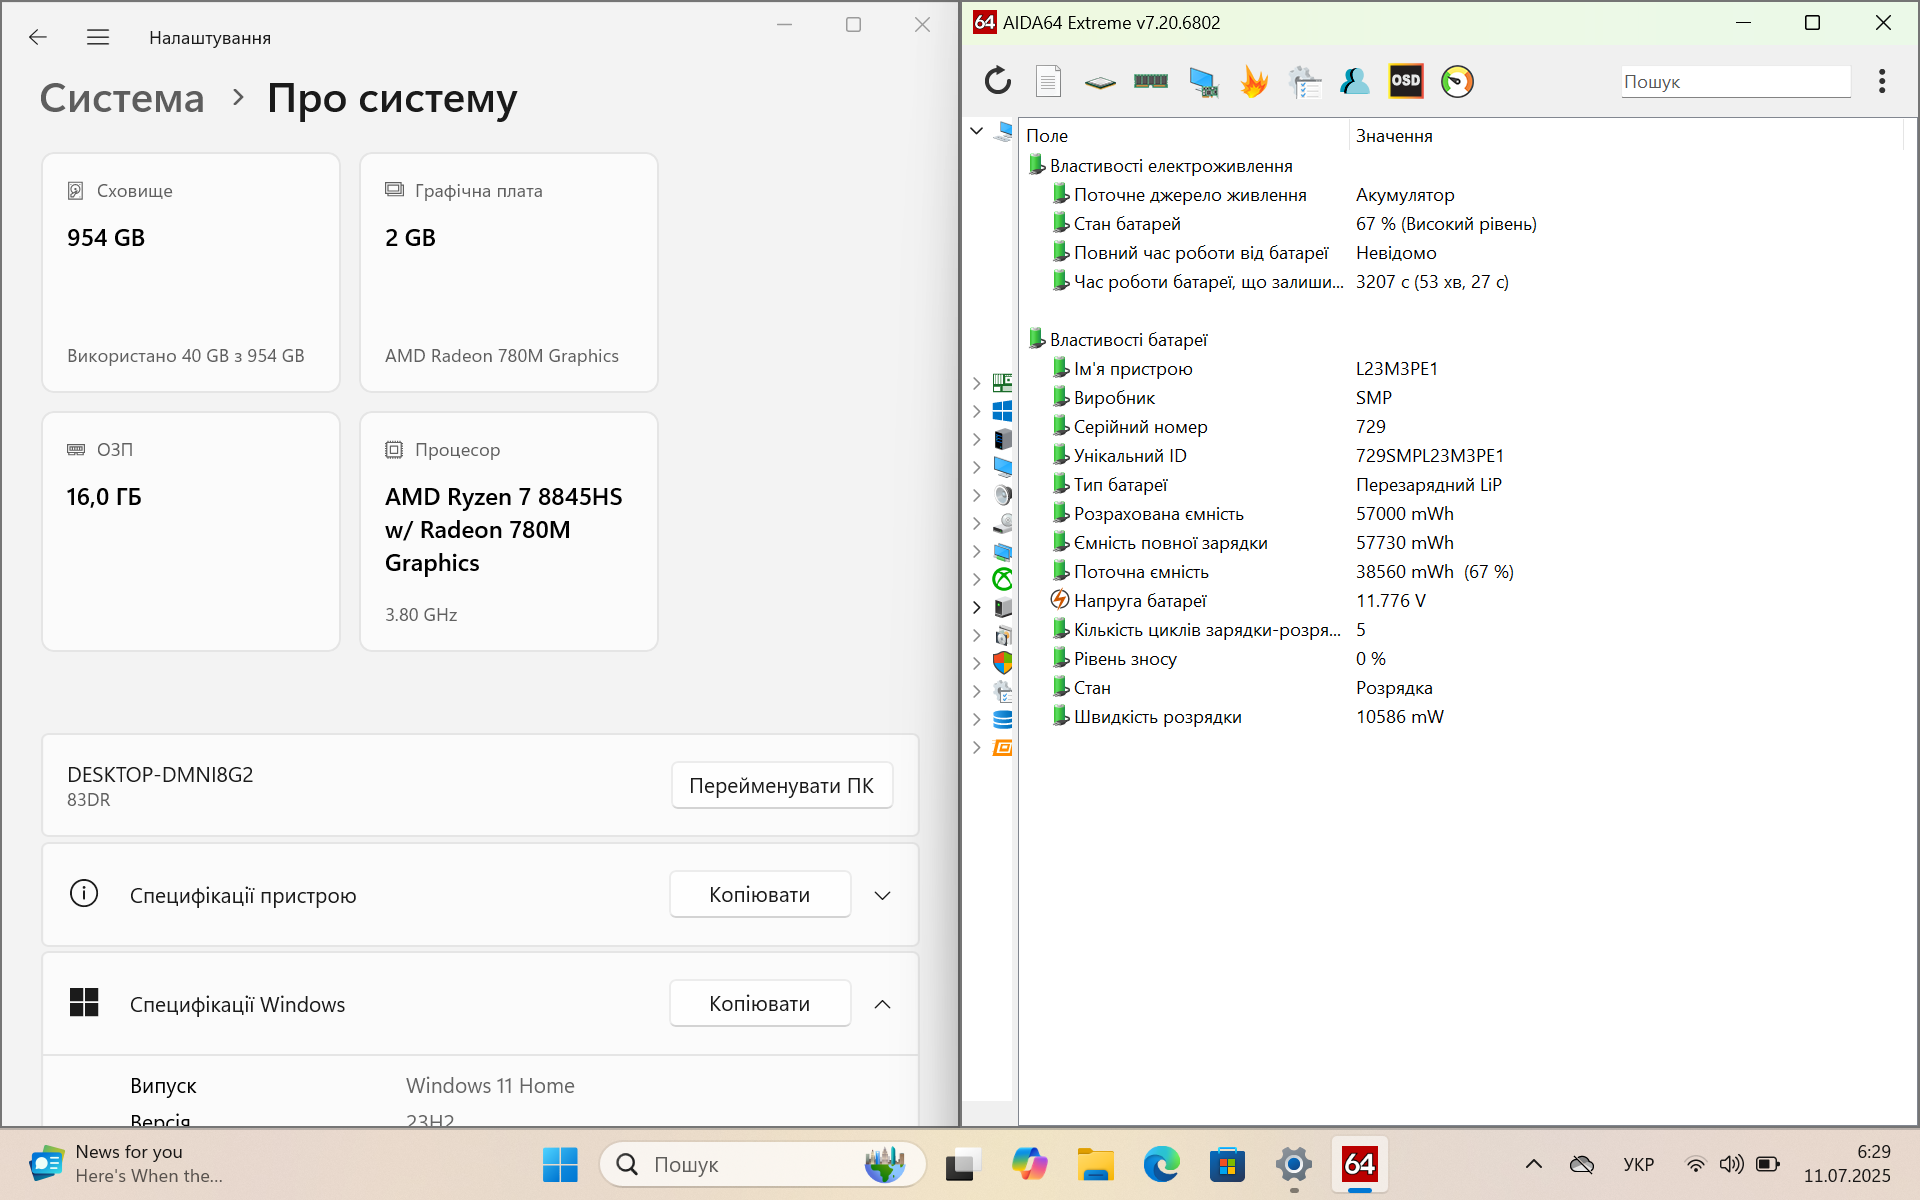Navigate to Система breadcrumb link
1920x1200 pixels.
122,98
